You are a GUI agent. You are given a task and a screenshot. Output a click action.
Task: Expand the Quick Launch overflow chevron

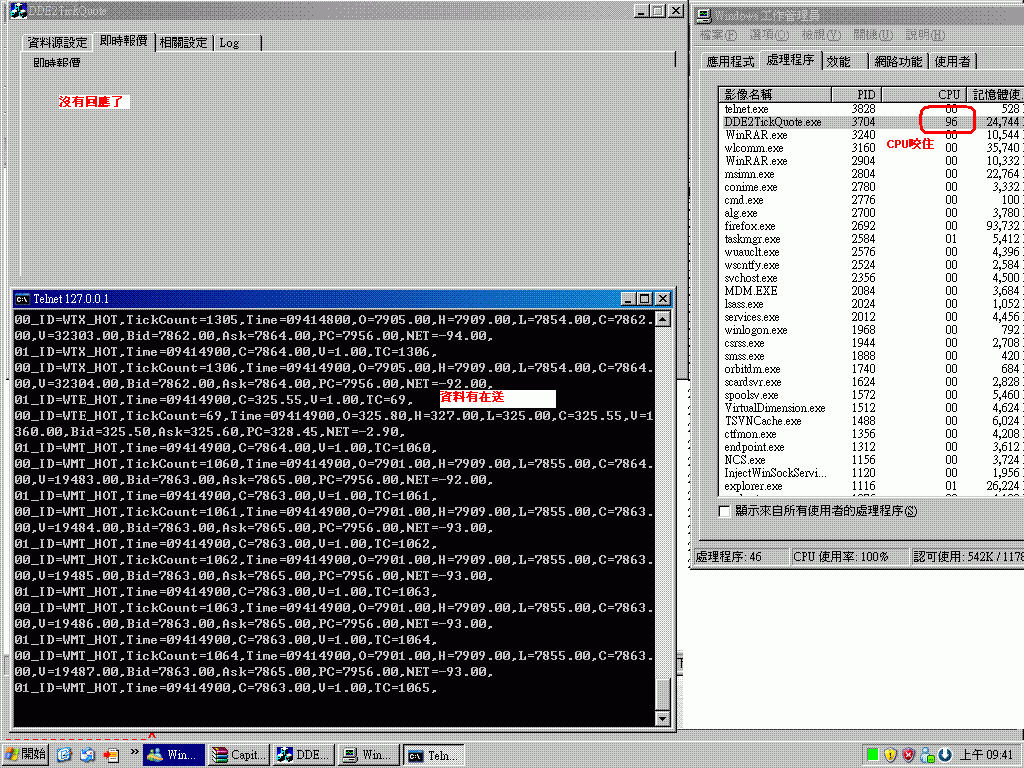(x=134, y=752)
